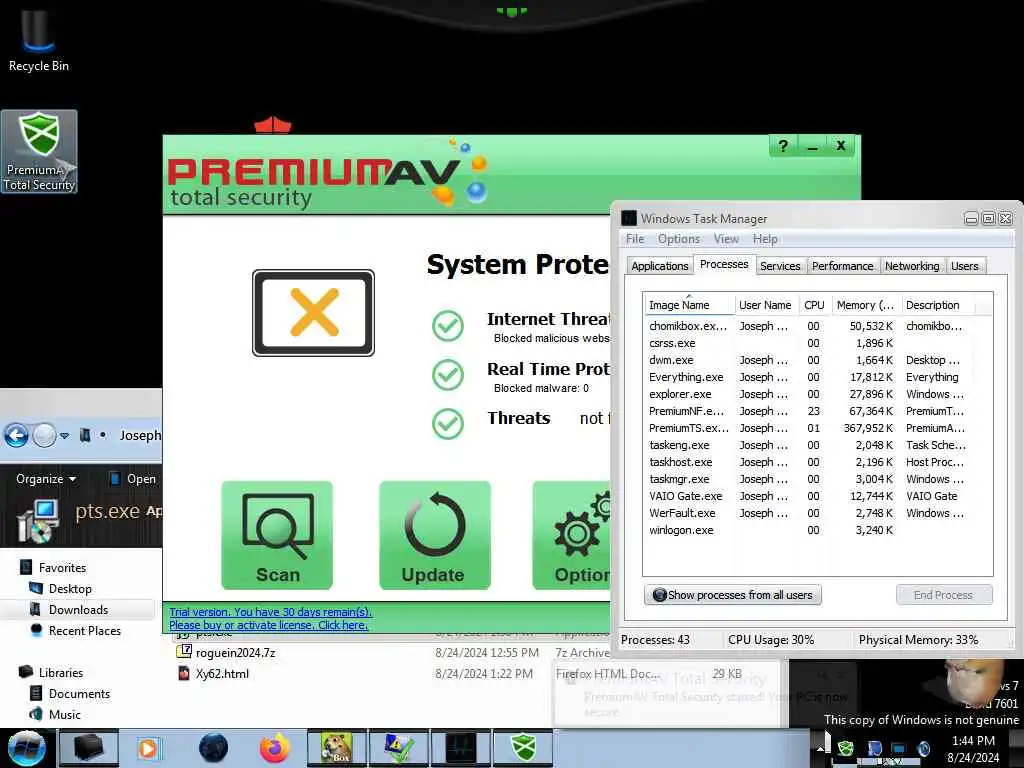Sort processes by User Name column
This screenshot has width=1024, height=768.
[765, 305]
